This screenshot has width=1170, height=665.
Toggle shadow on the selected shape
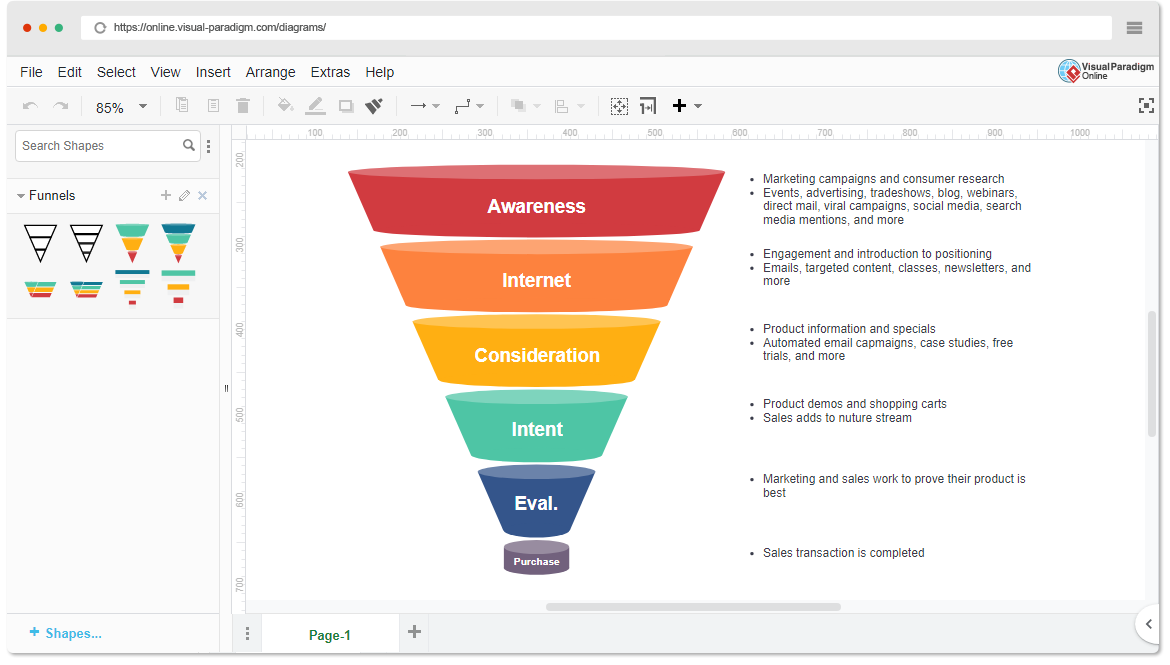click(x=345, y=105)
